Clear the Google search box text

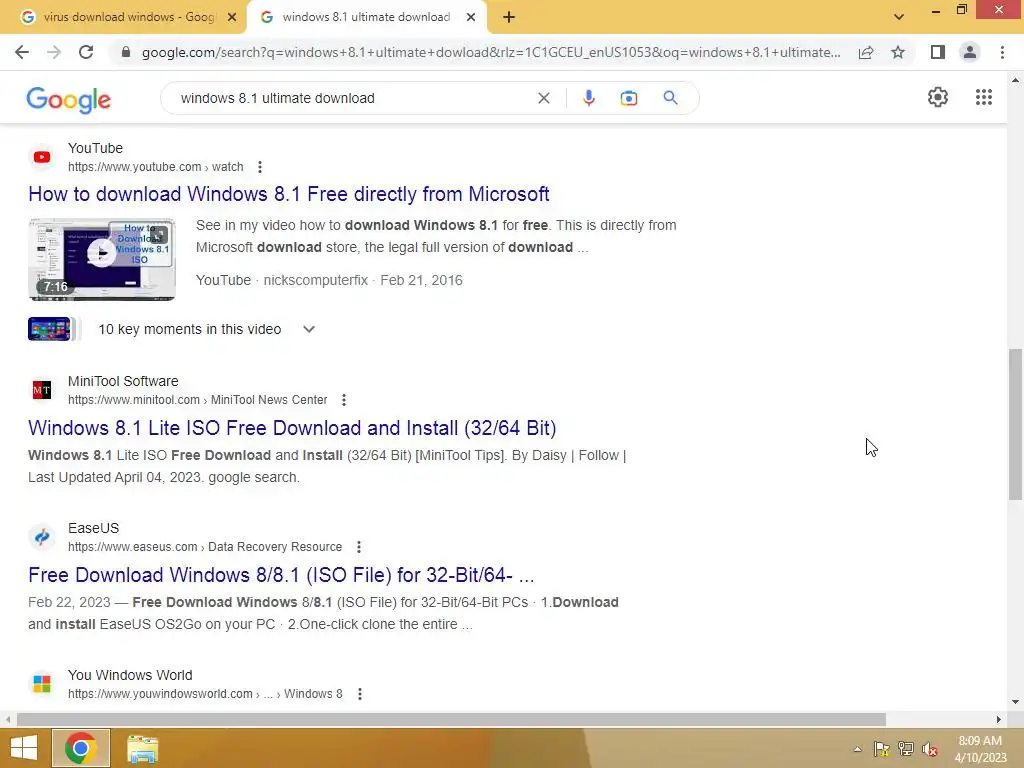tap(543, 98)
